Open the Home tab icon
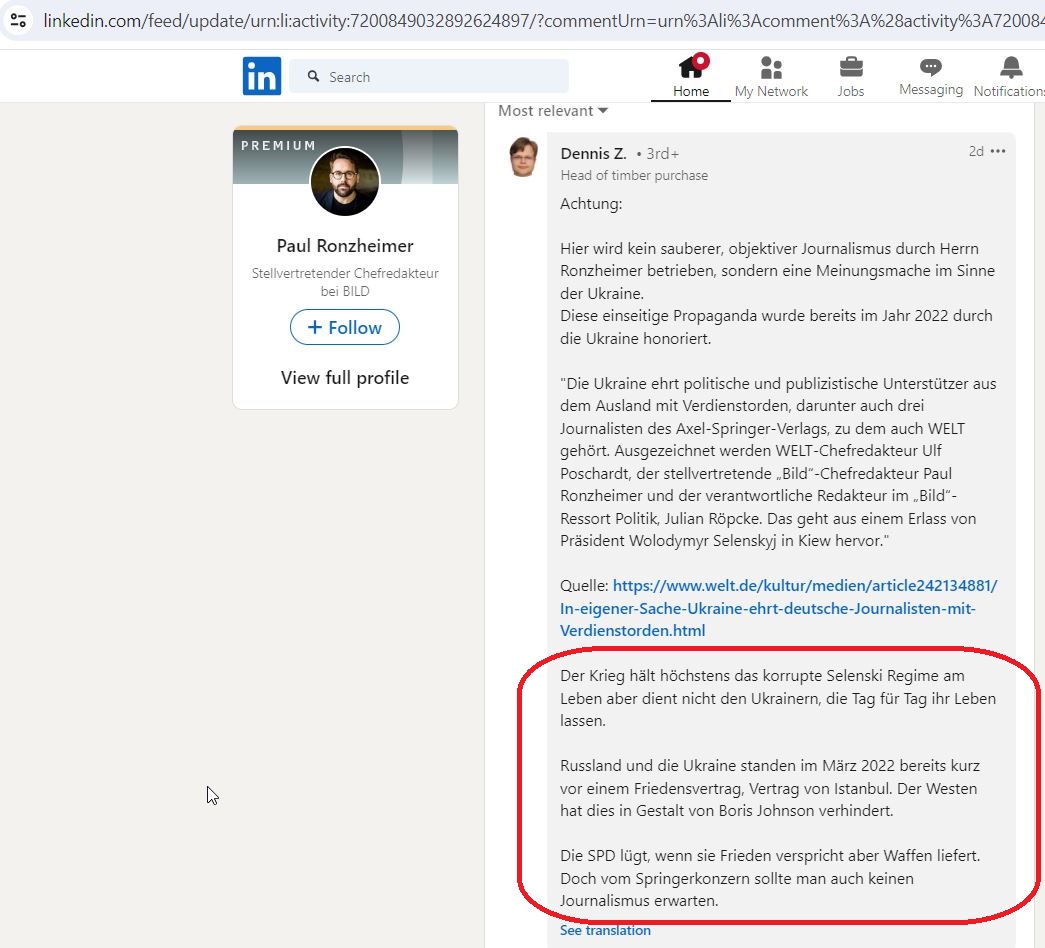 (691, 66)
